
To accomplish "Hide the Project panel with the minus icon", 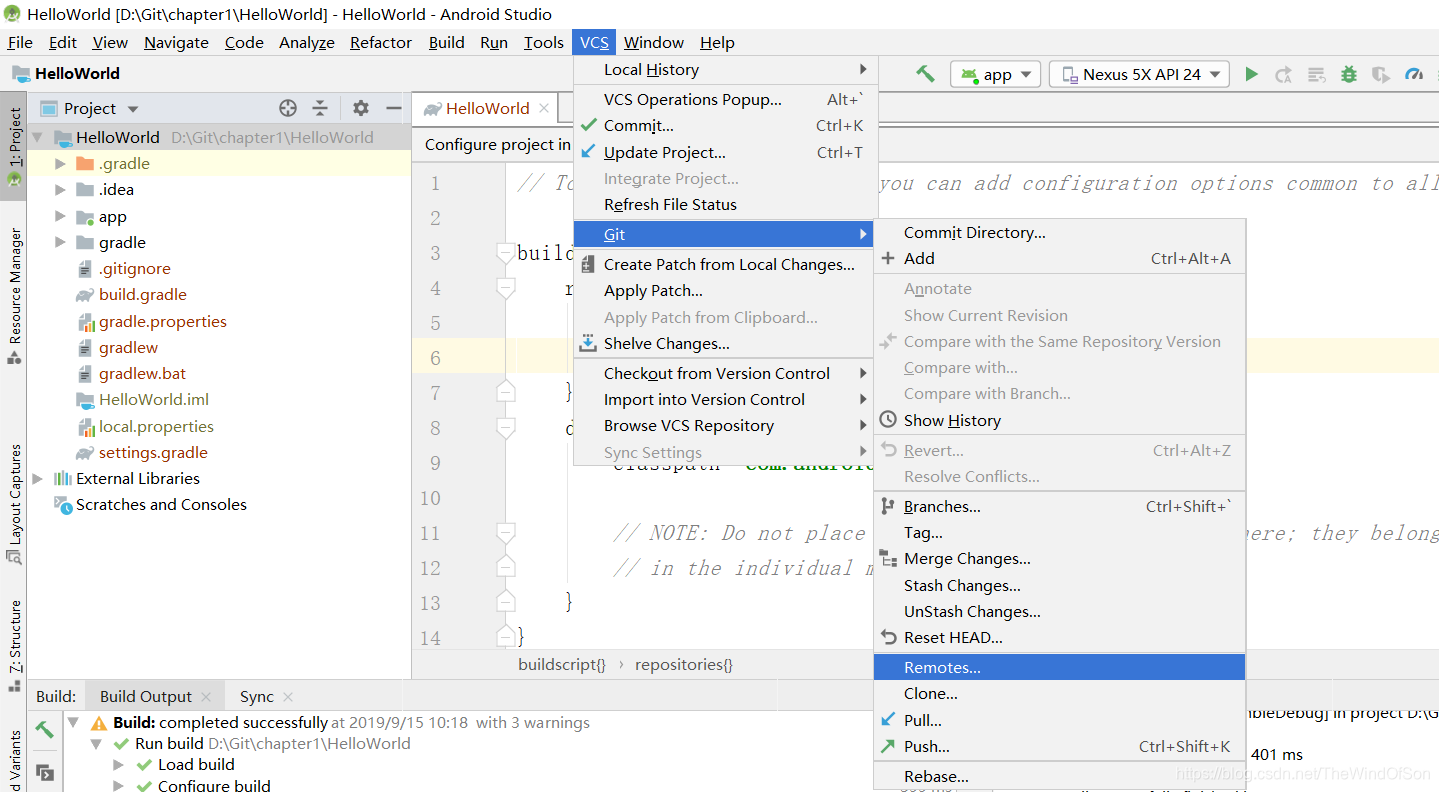I will tap(394, 108).
